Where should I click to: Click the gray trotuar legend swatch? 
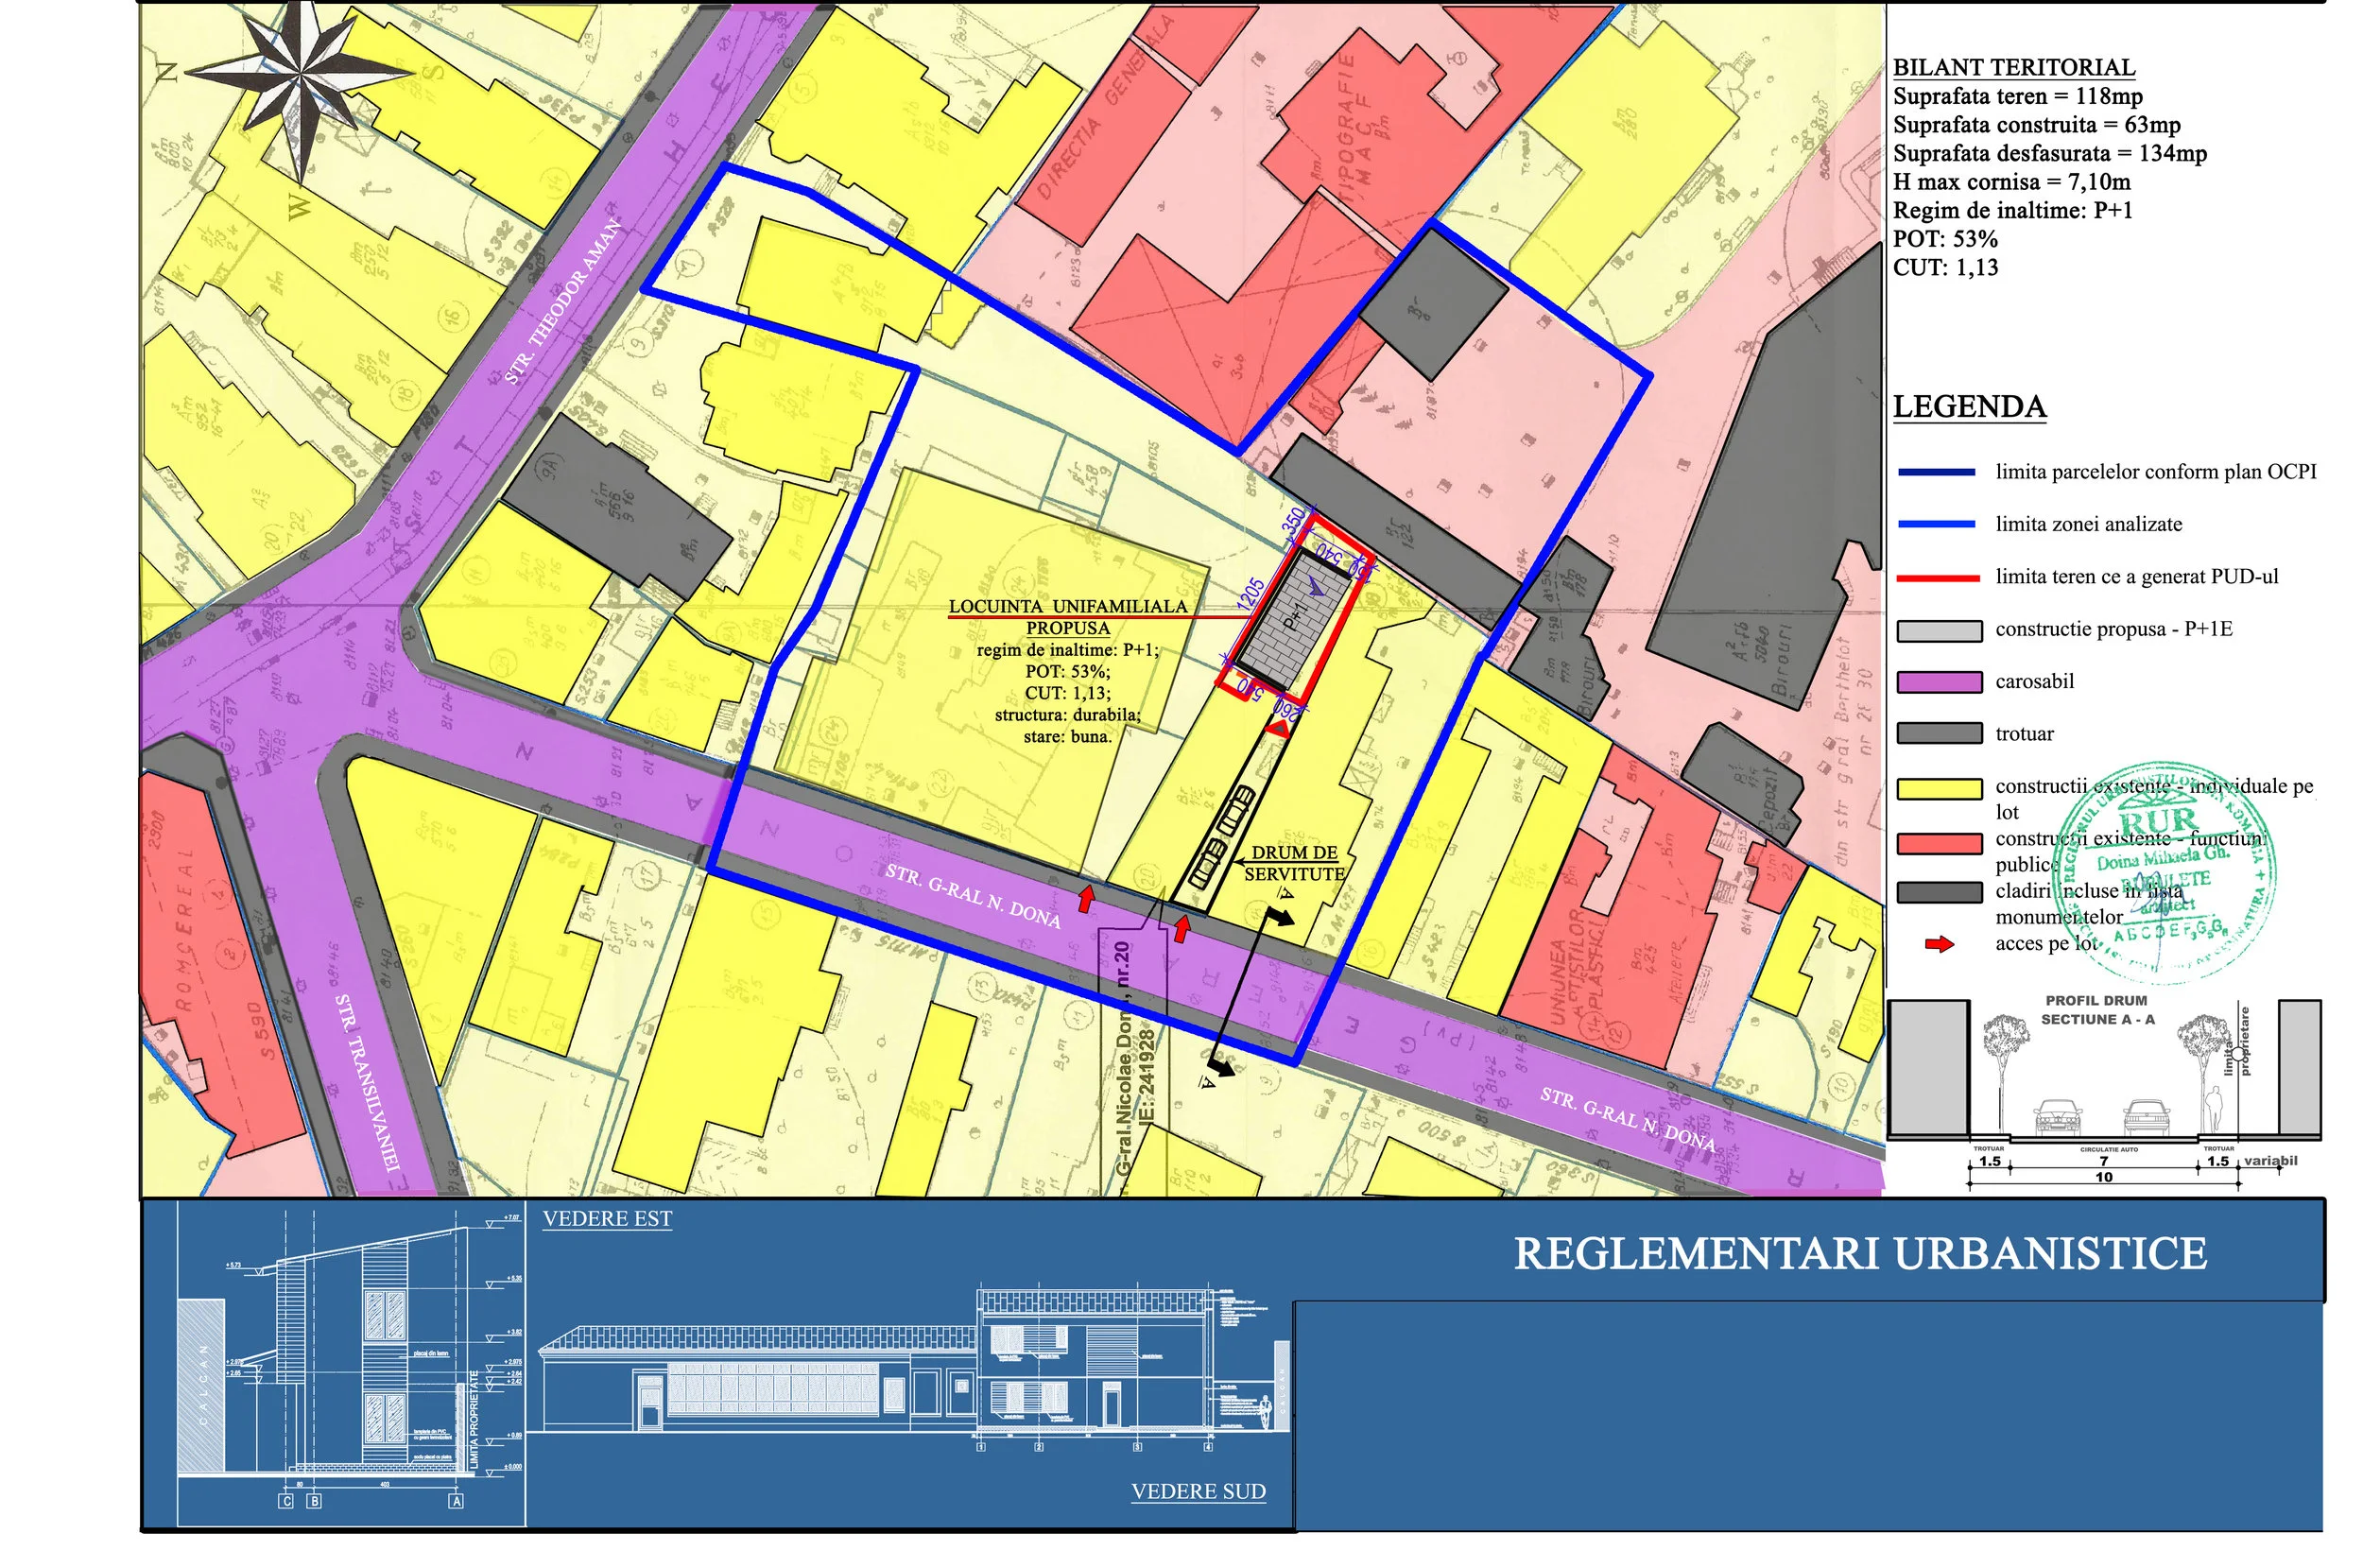click(x=1939, y=734)
